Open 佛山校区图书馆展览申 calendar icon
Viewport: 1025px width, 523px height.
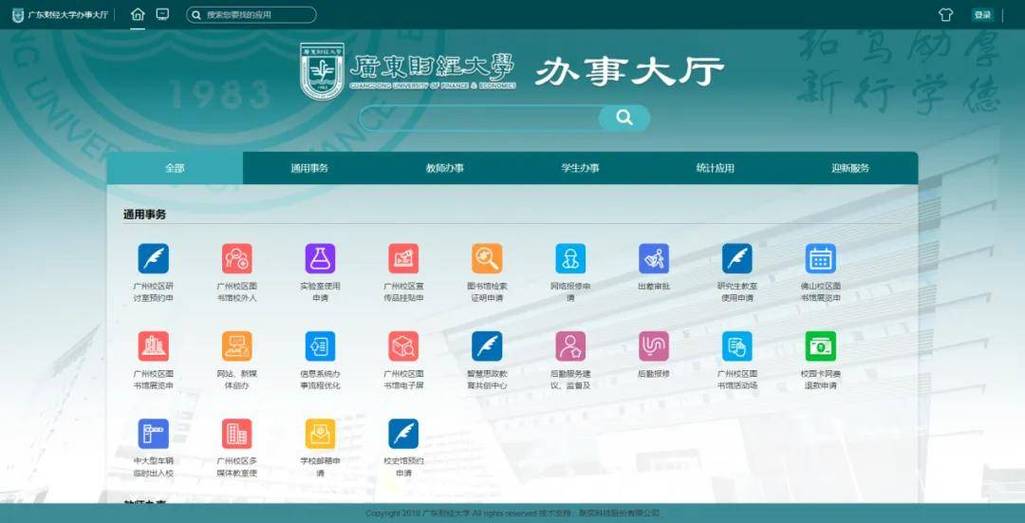point(820,258)
